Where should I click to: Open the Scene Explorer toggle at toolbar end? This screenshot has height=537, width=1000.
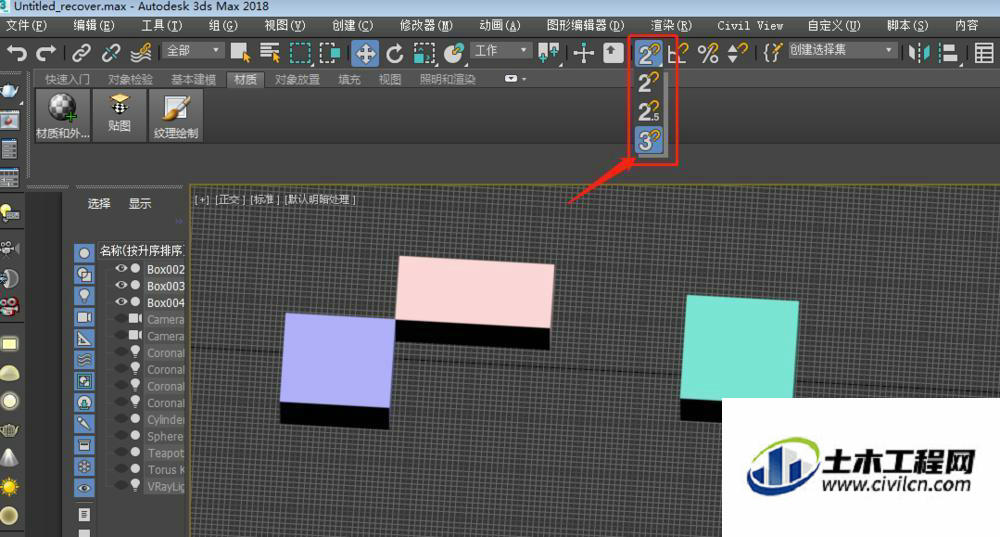pyautogui.click(x=984, y=52)
